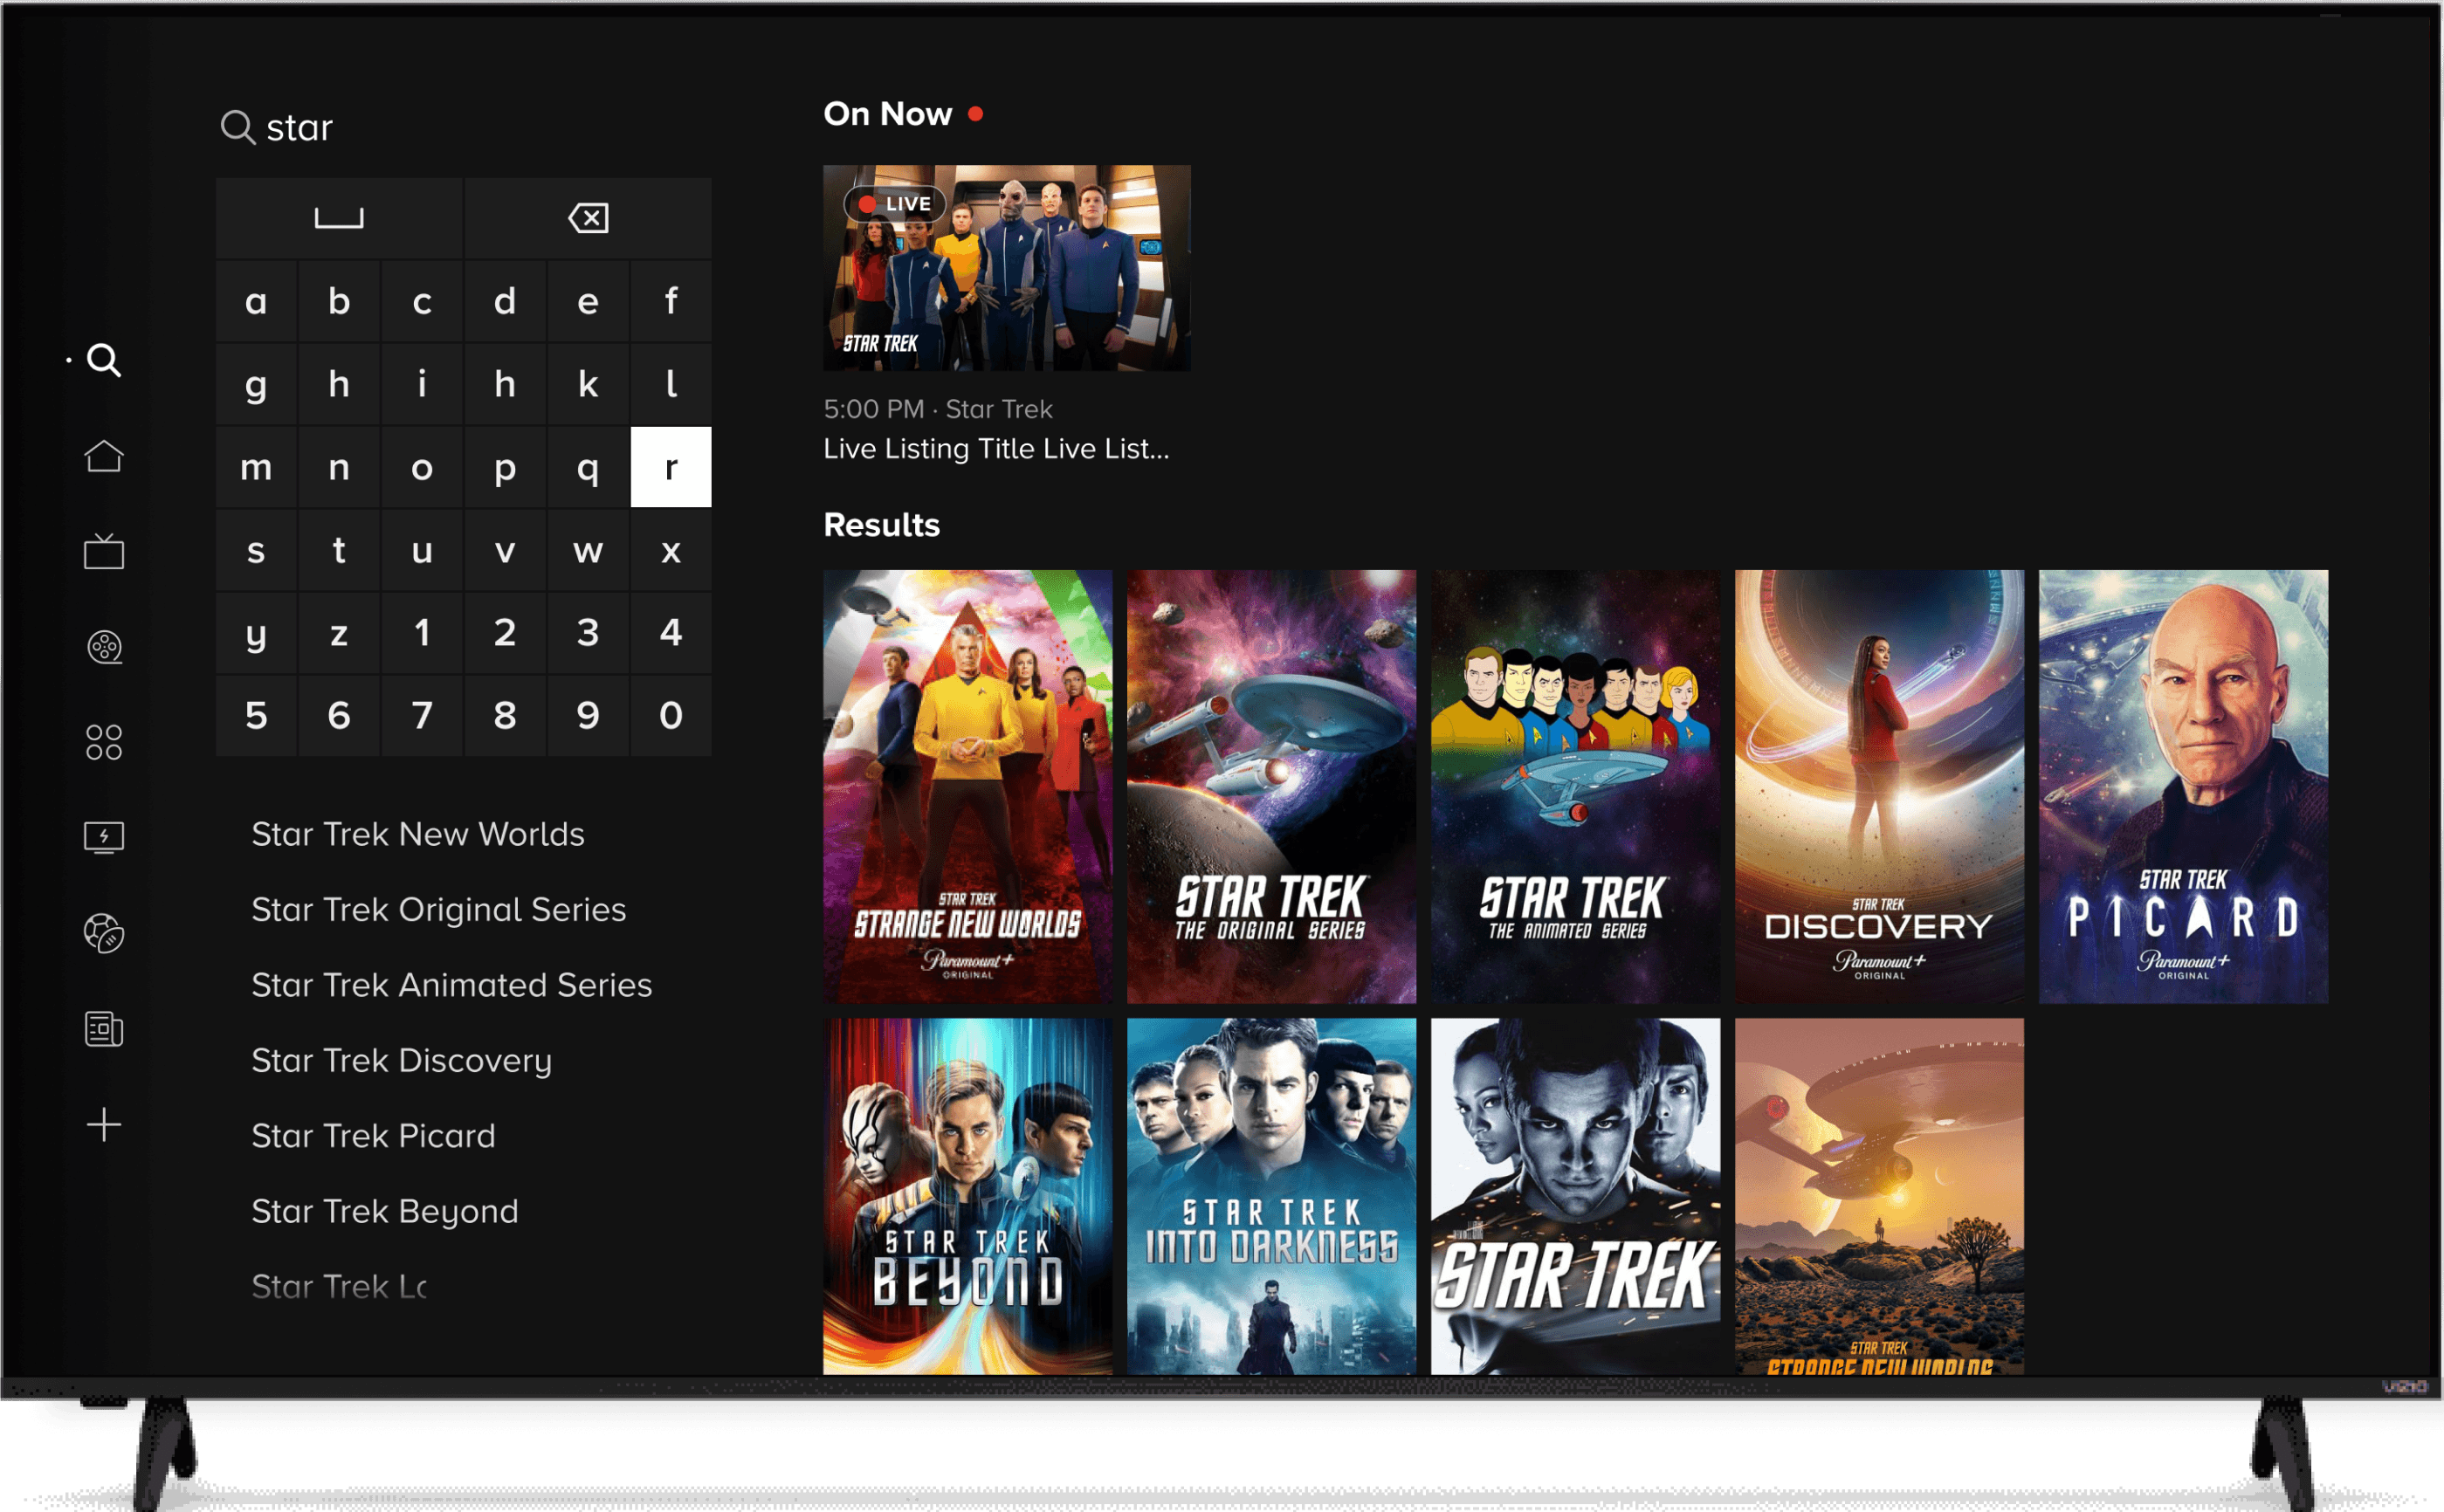This screenshot has width=2444, height=1512.
Task: Choose the letter e key
Action: 588,301
